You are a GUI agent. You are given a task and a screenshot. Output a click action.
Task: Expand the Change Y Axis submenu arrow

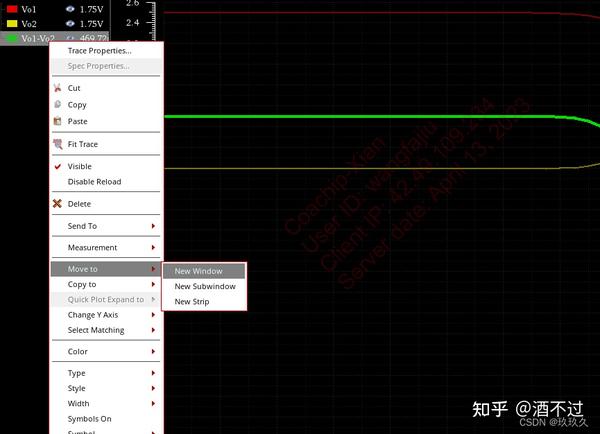click(153, 315)
